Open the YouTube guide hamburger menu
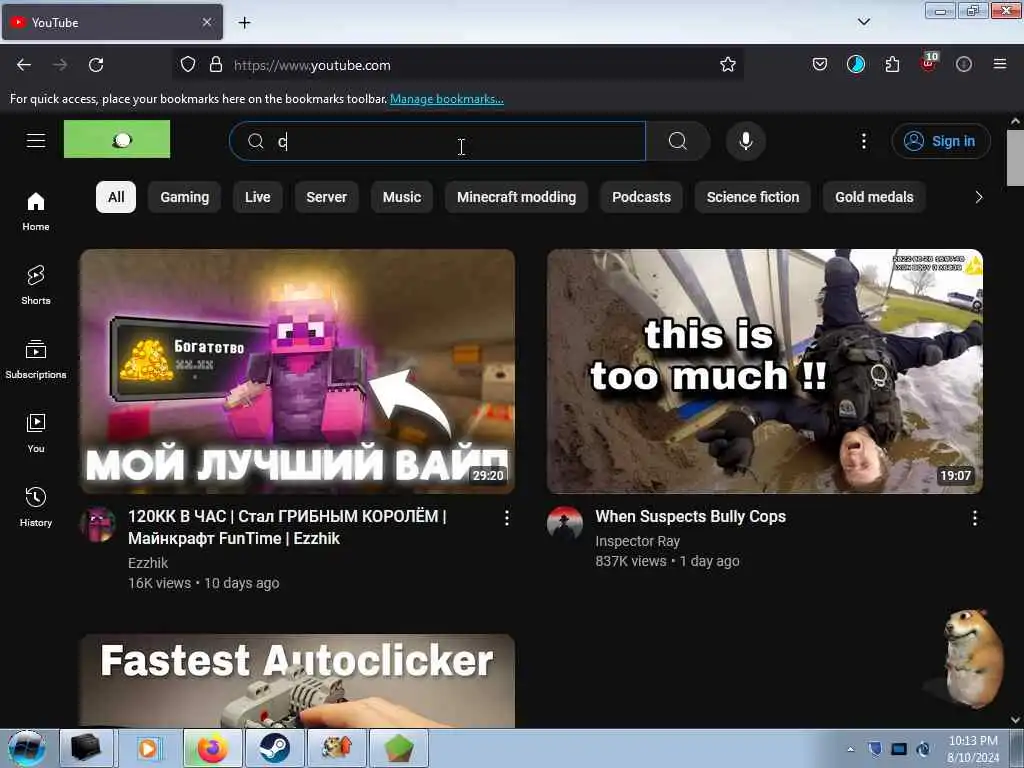Screen dimensions: 1024x768 [36, 140]
